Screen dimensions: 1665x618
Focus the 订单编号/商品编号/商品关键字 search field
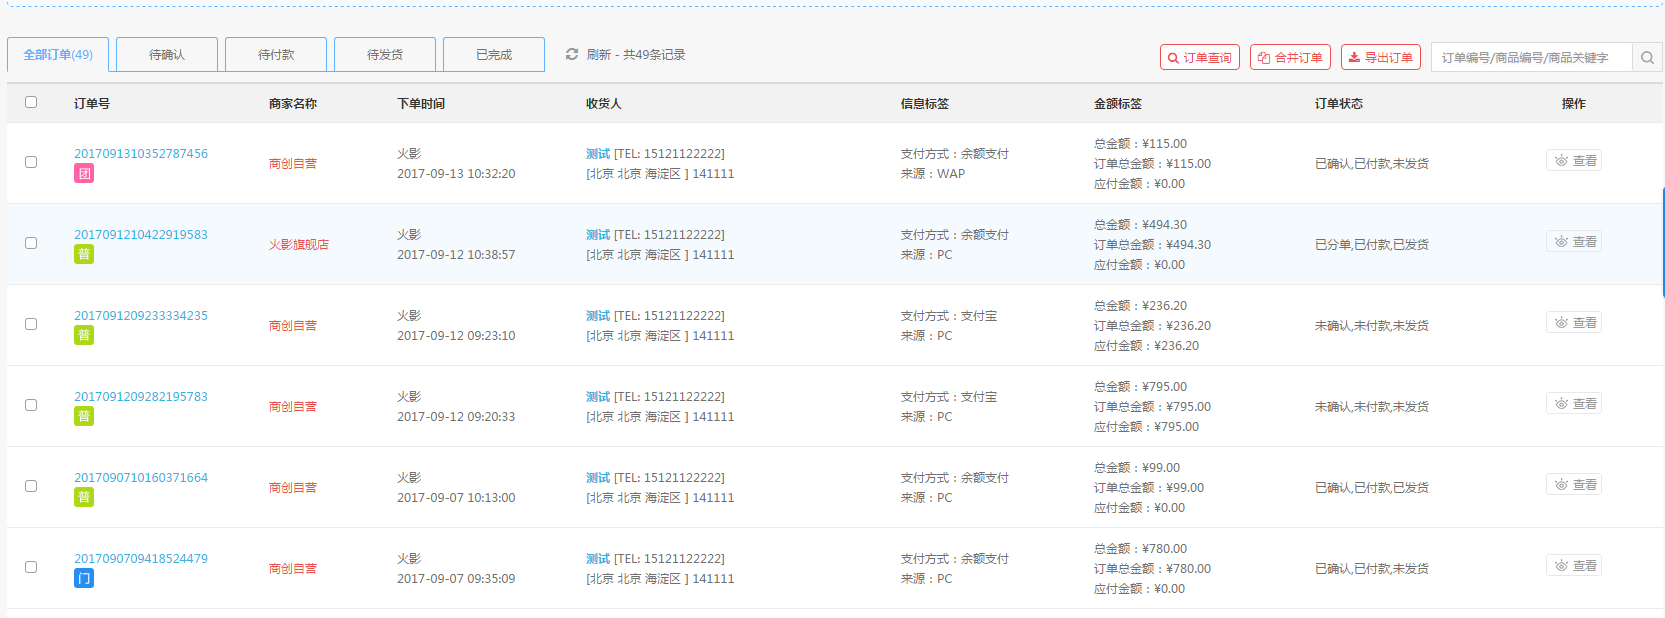click(1532, 58)
